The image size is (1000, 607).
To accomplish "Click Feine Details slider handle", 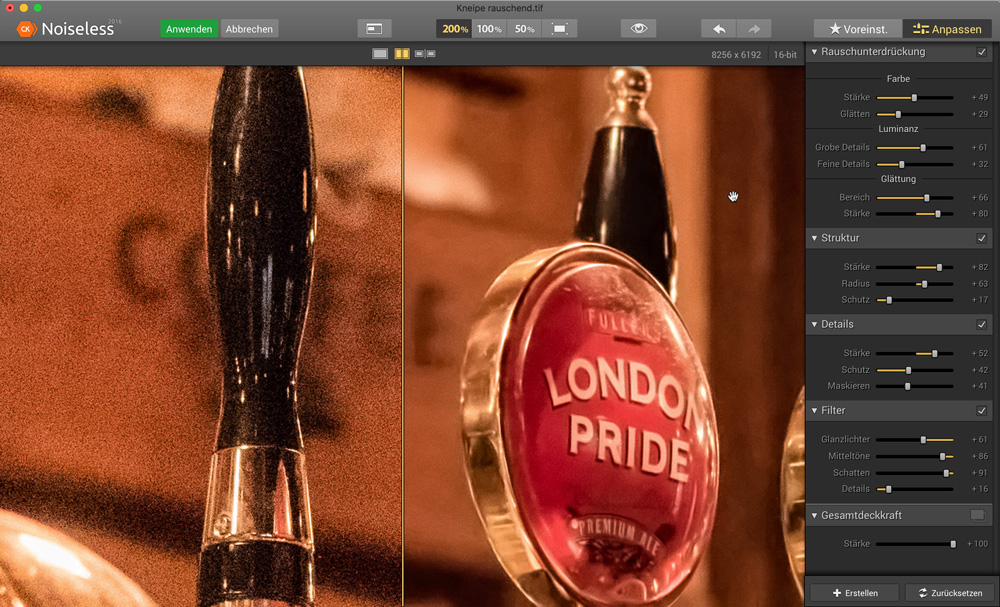I will point(901,164).
